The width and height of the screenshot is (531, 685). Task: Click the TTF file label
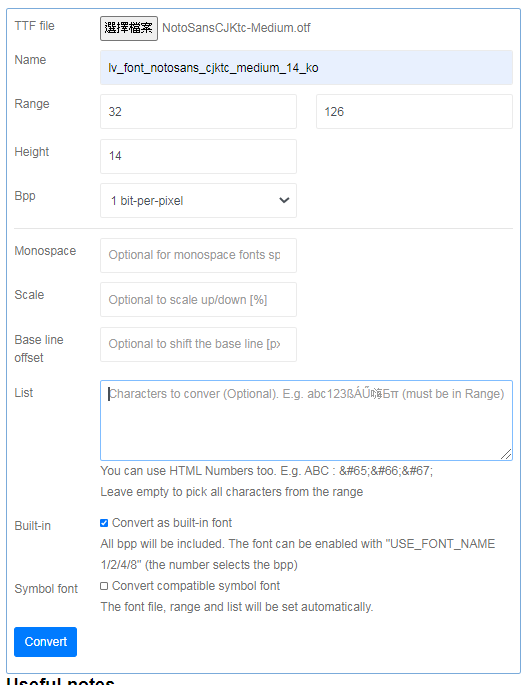click(x=35, y=26)
